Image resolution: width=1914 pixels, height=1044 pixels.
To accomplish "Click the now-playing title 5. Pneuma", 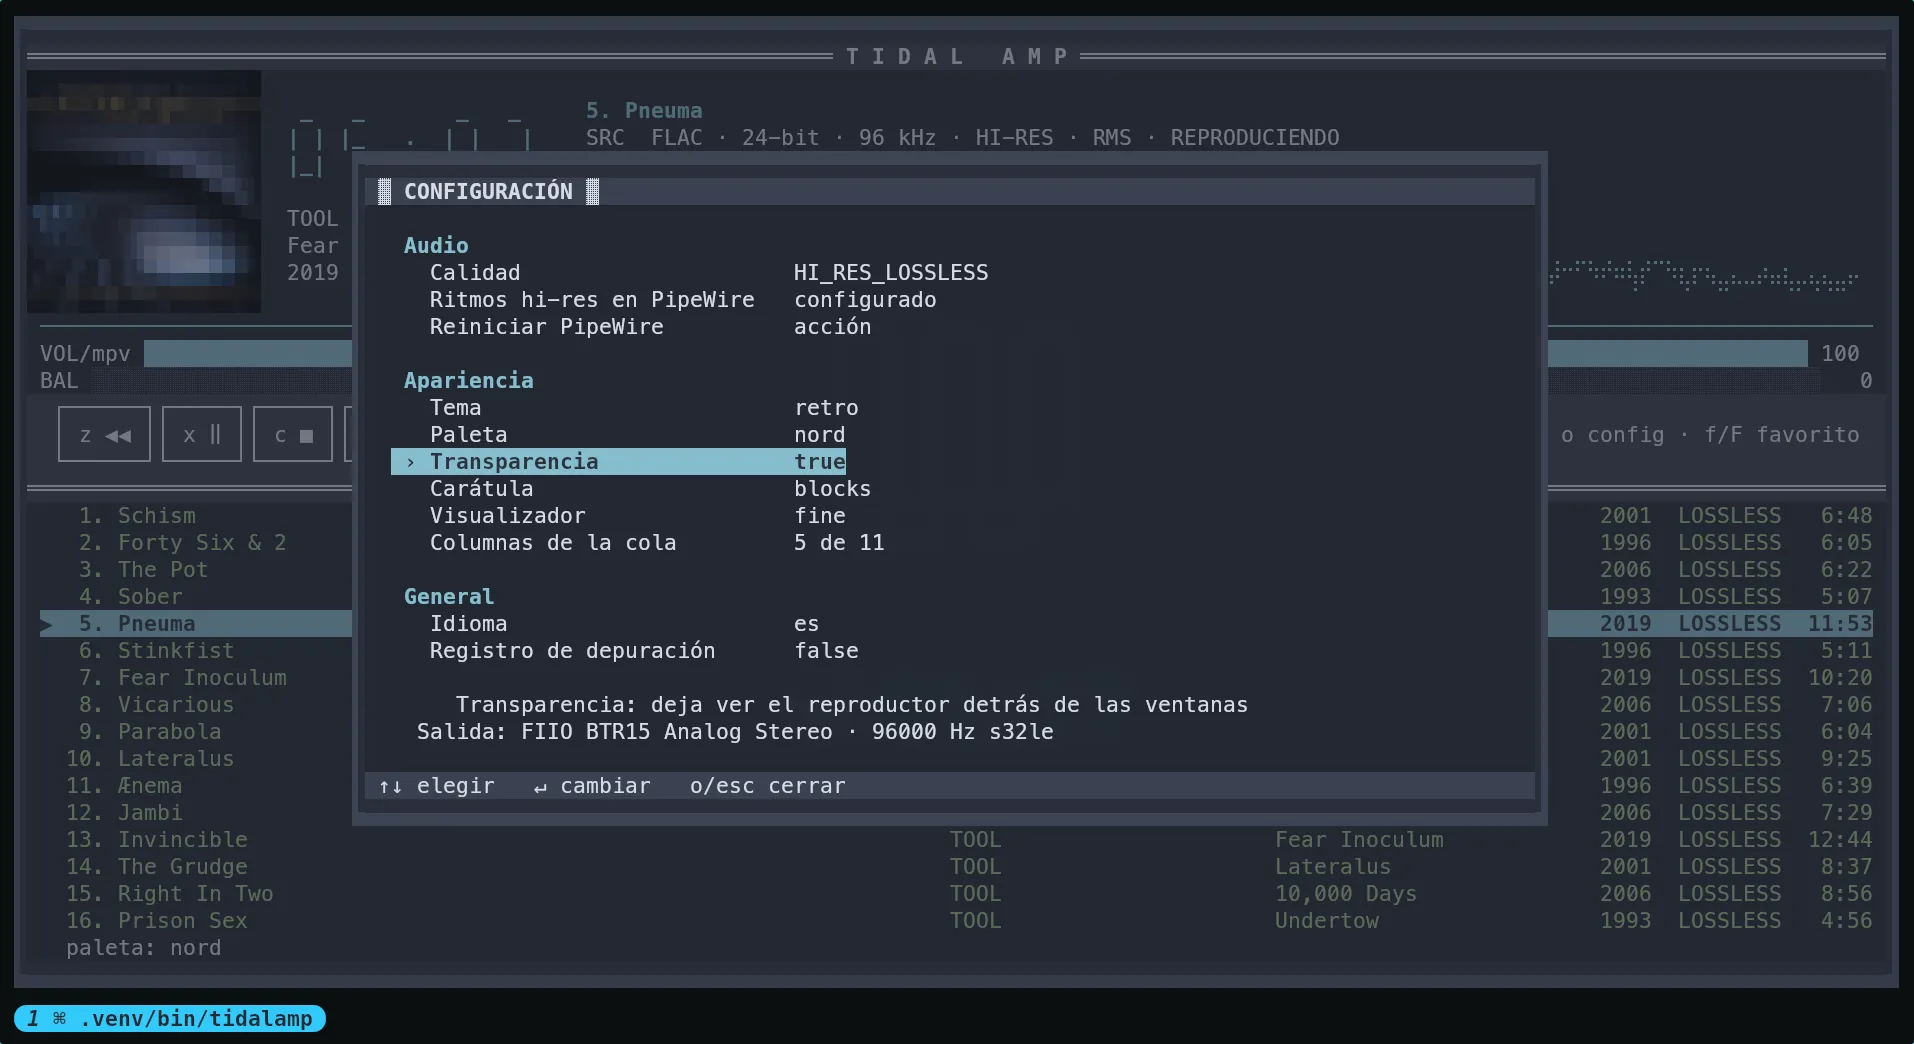I will click(644, 110).
